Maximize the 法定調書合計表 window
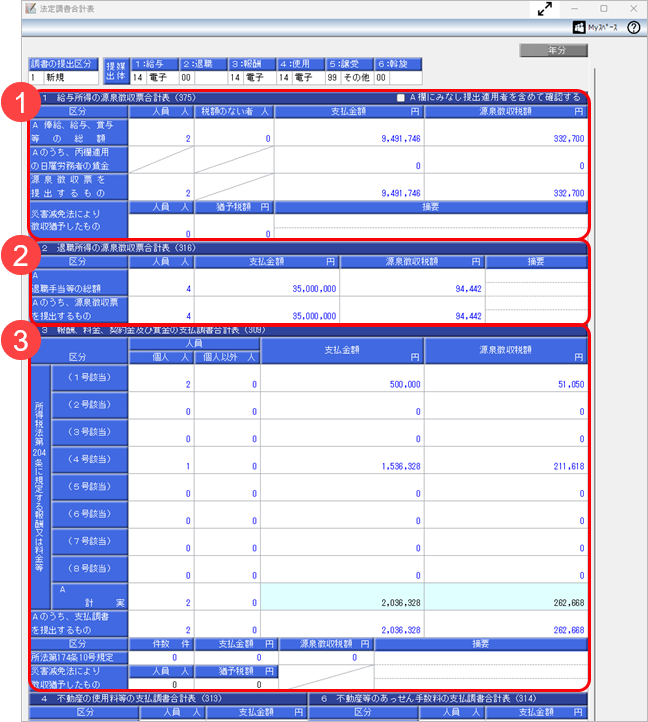 point(604,8)
